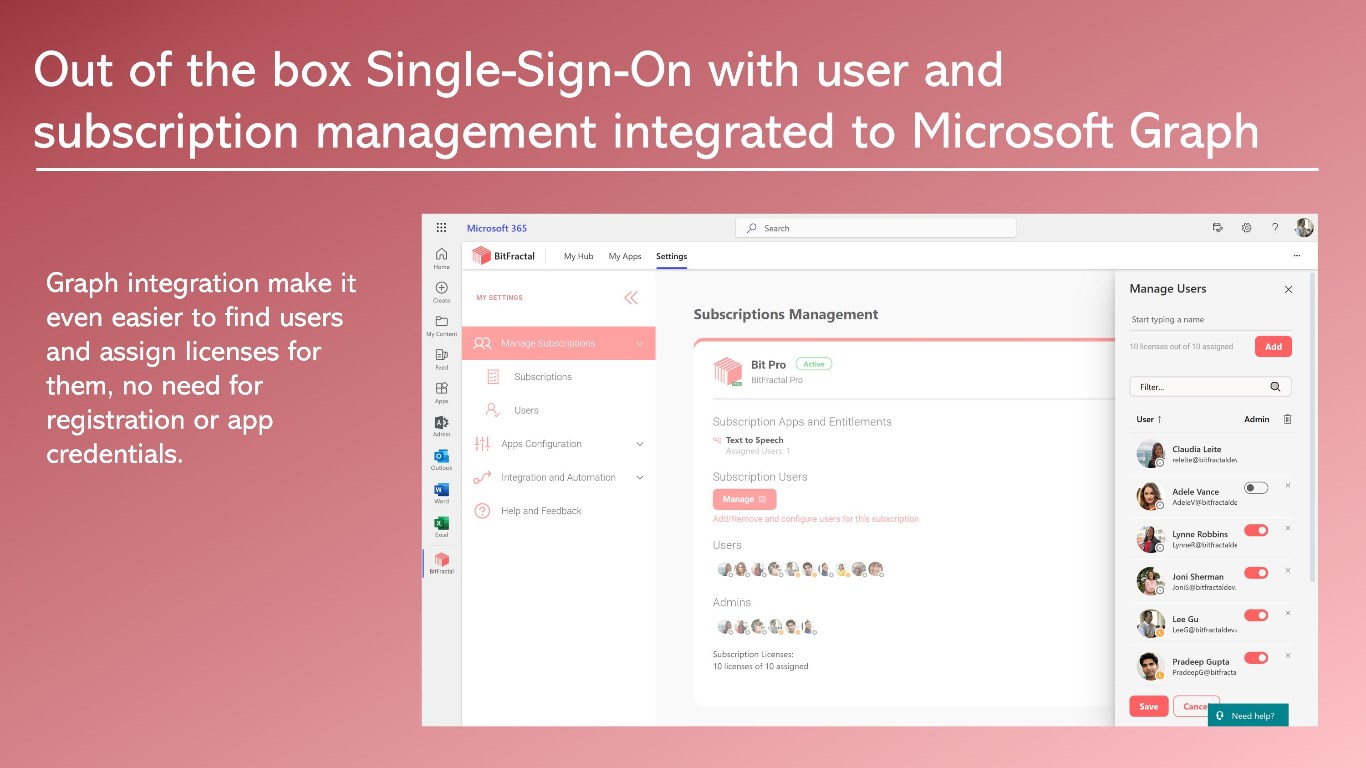Launch the Admin app icon

pos(441,425)
